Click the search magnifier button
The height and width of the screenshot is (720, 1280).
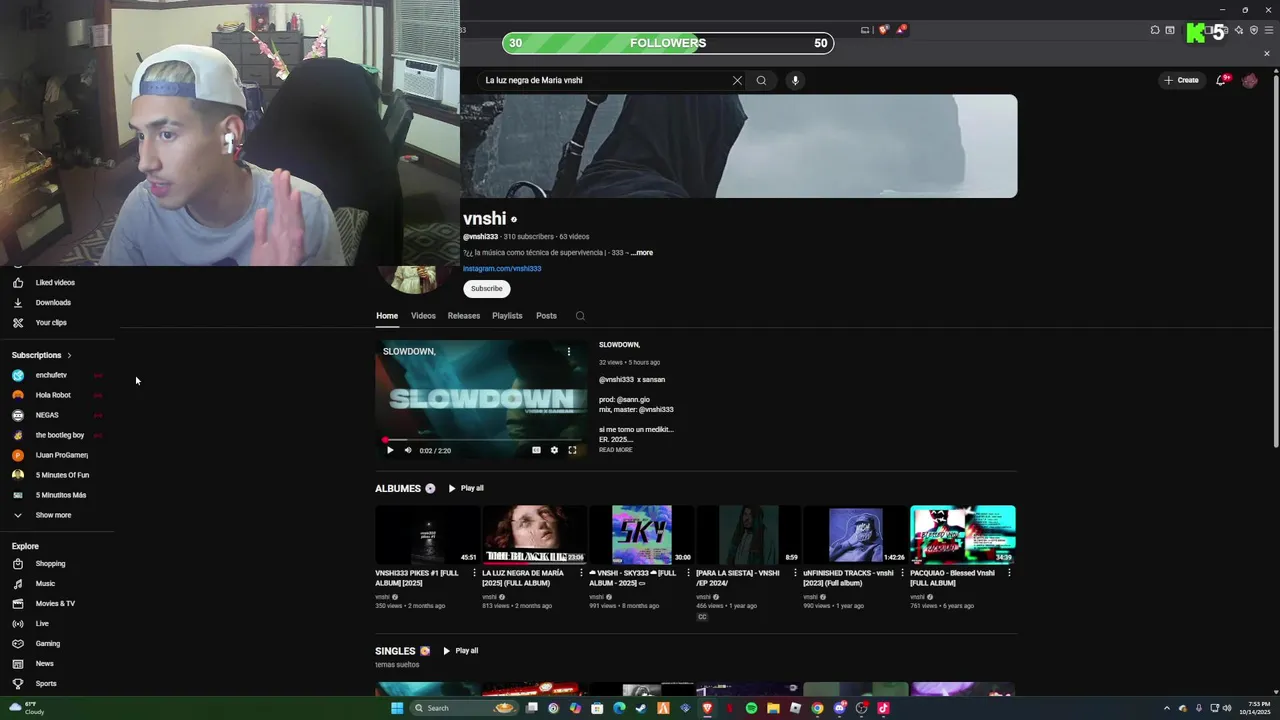pos(761,80)
